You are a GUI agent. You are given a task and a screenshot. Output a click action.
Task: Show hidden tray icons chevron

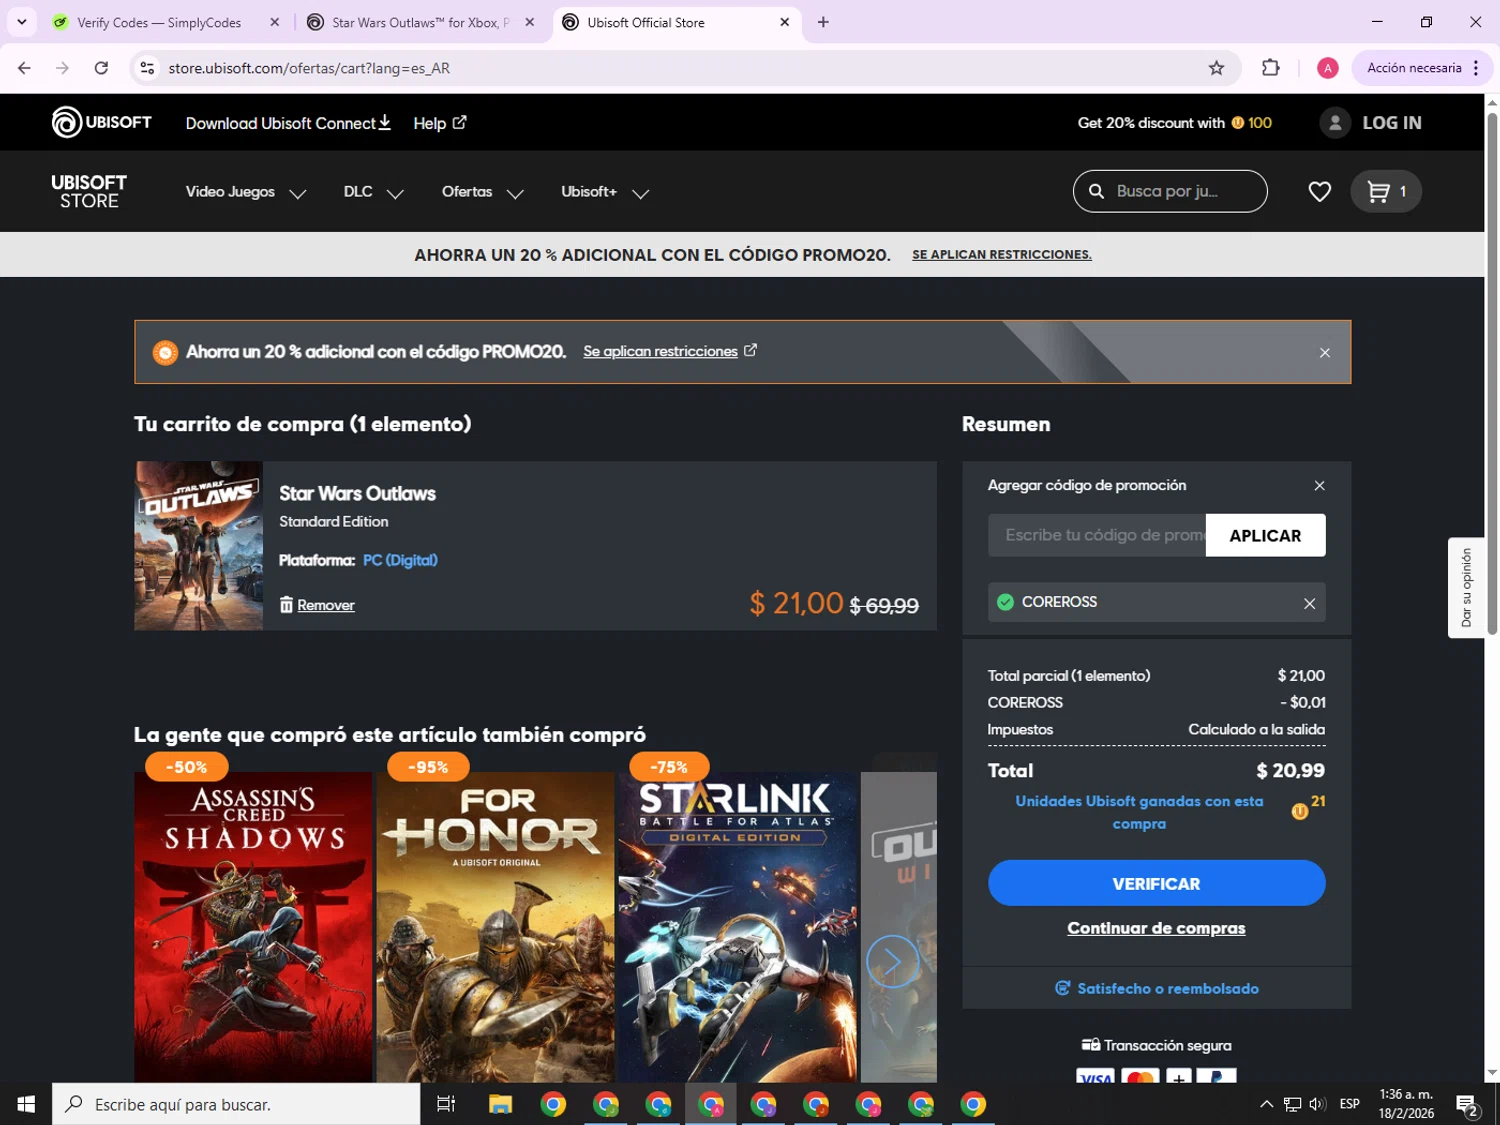pos(1266,1104)
